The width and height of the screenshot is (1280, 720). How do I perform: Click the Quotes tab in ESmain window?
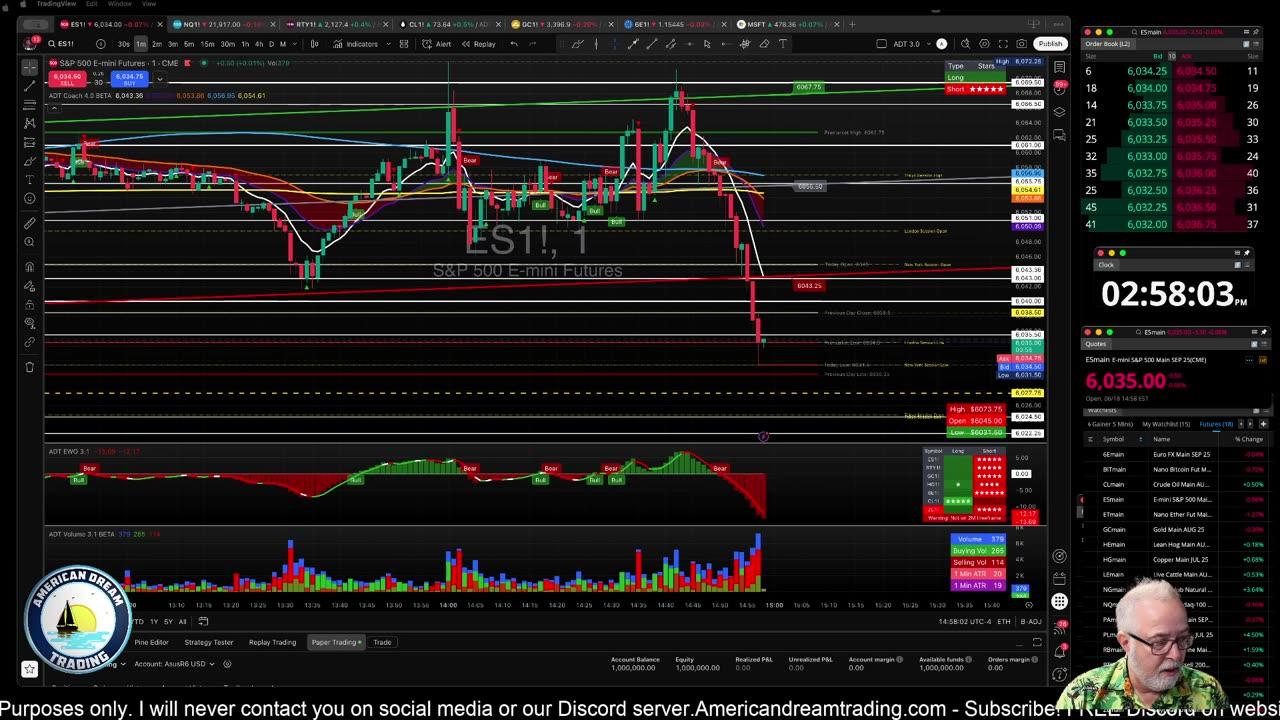pos(1096,344)
